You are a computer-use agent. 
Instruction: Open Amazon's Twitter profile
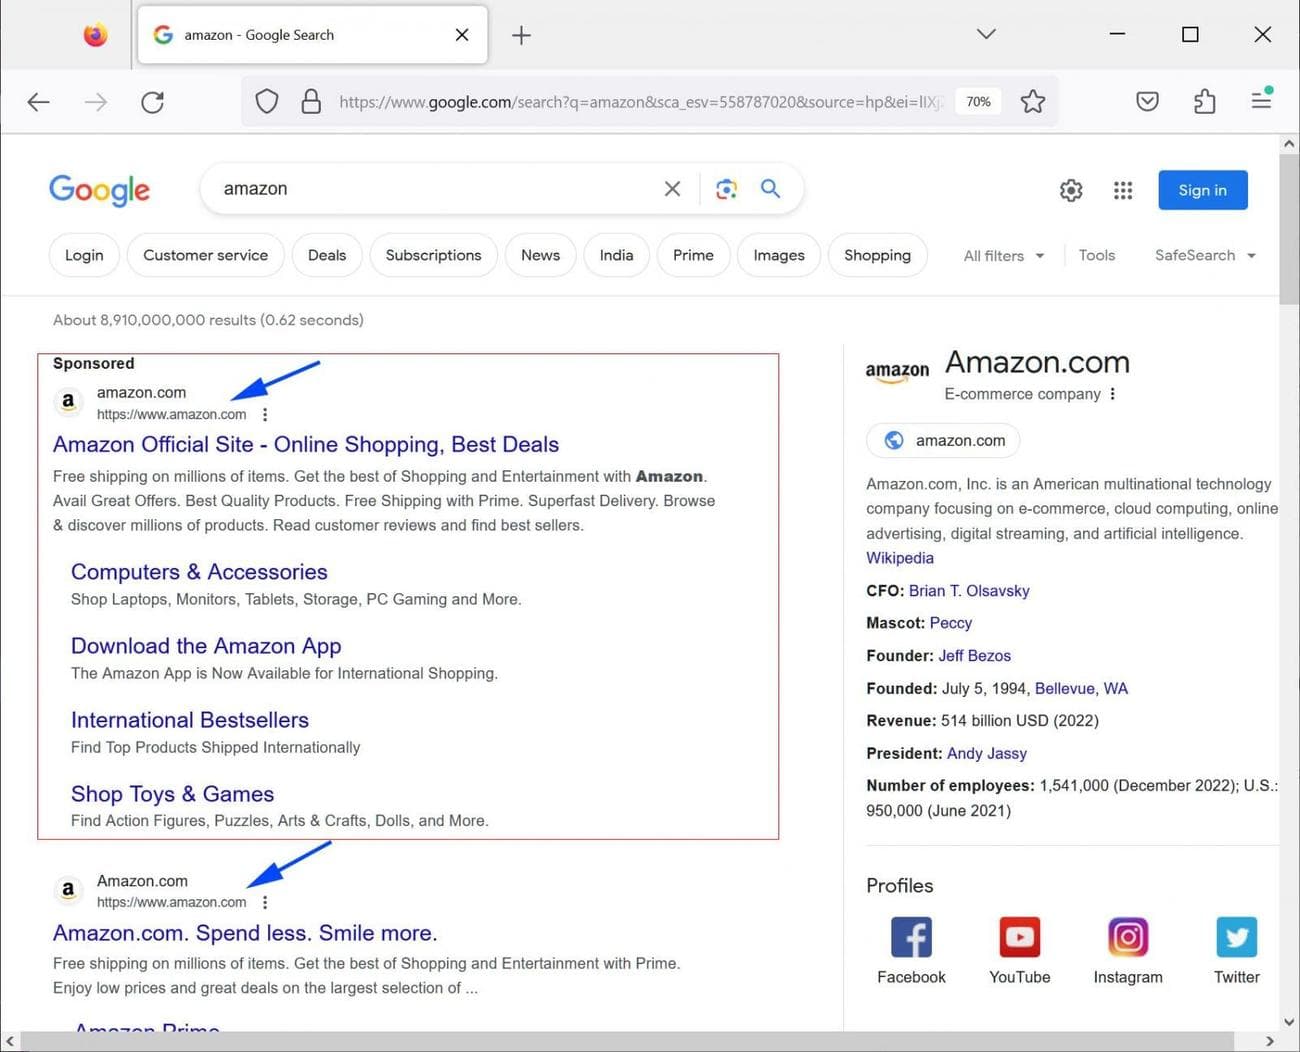tap(1236, 937)
